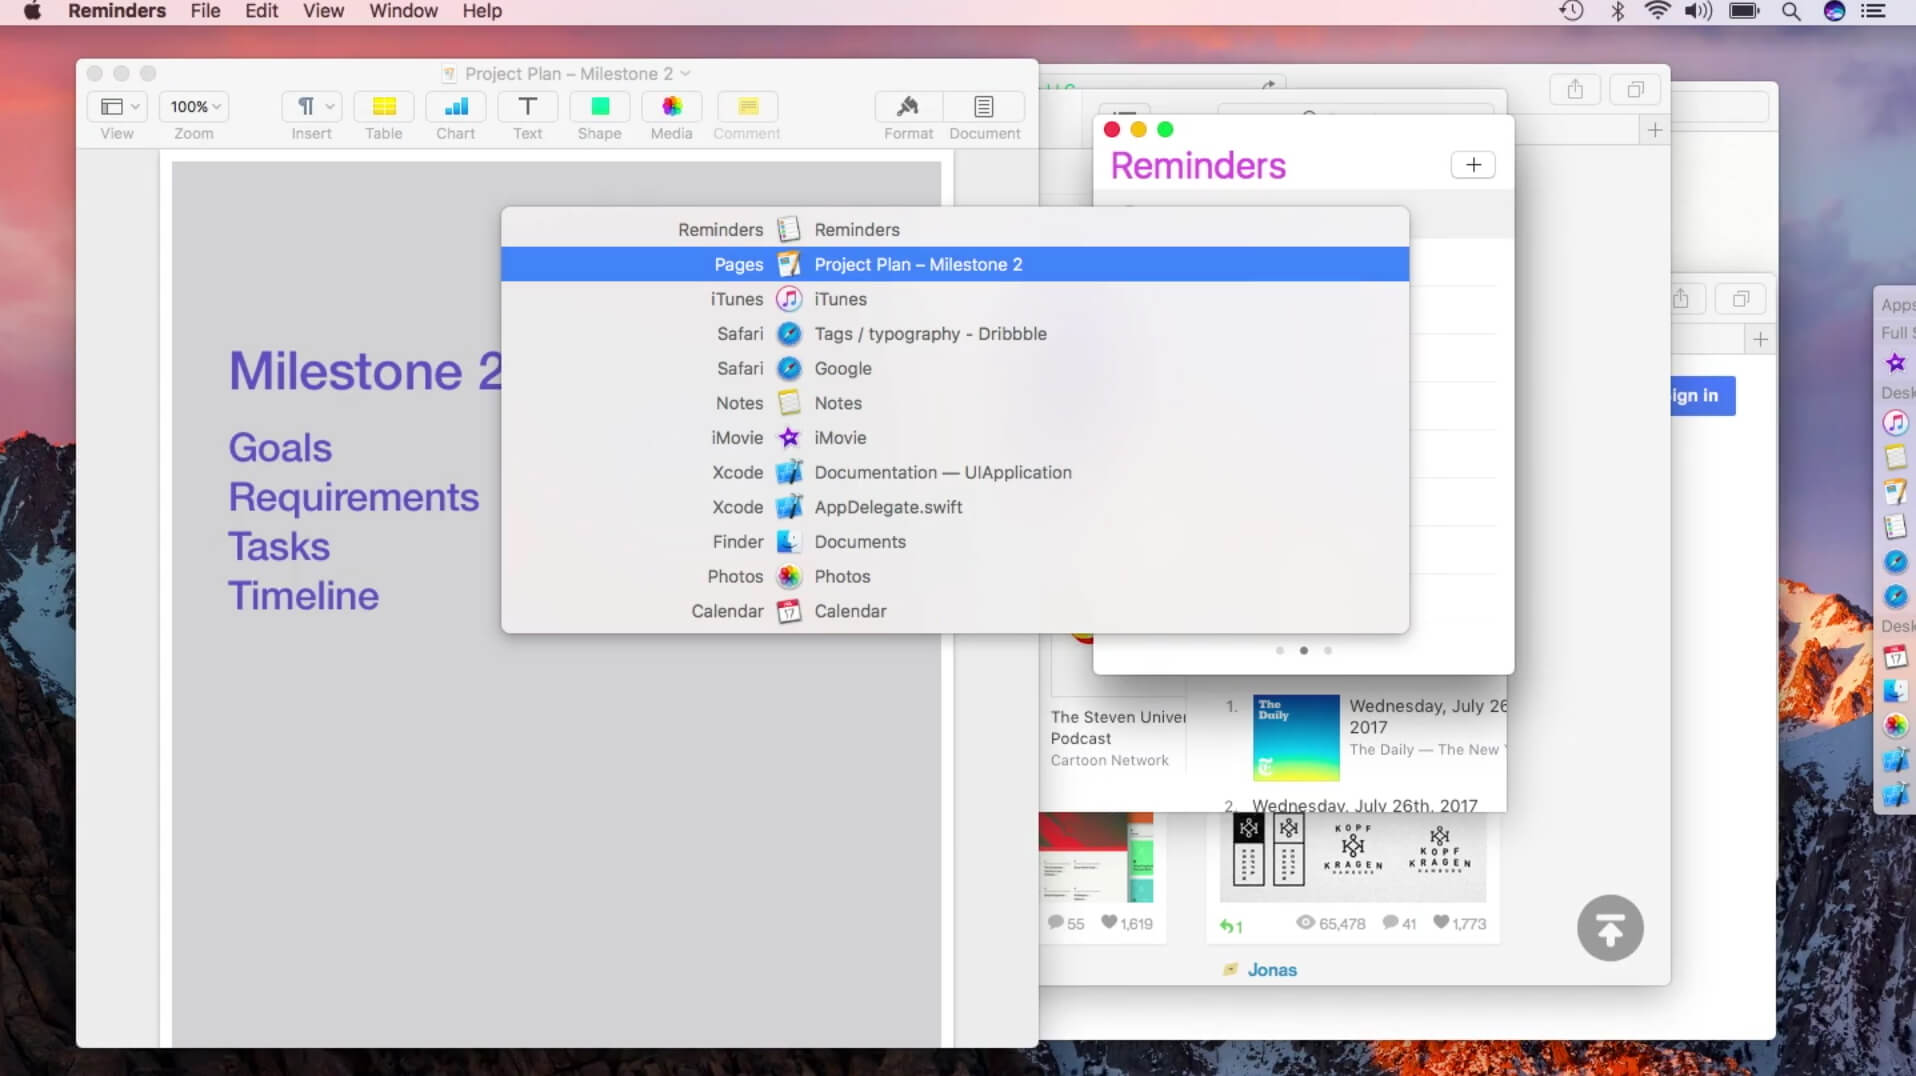Open the Kopf Kragen logo shot thumbnail

point(1353,857)
